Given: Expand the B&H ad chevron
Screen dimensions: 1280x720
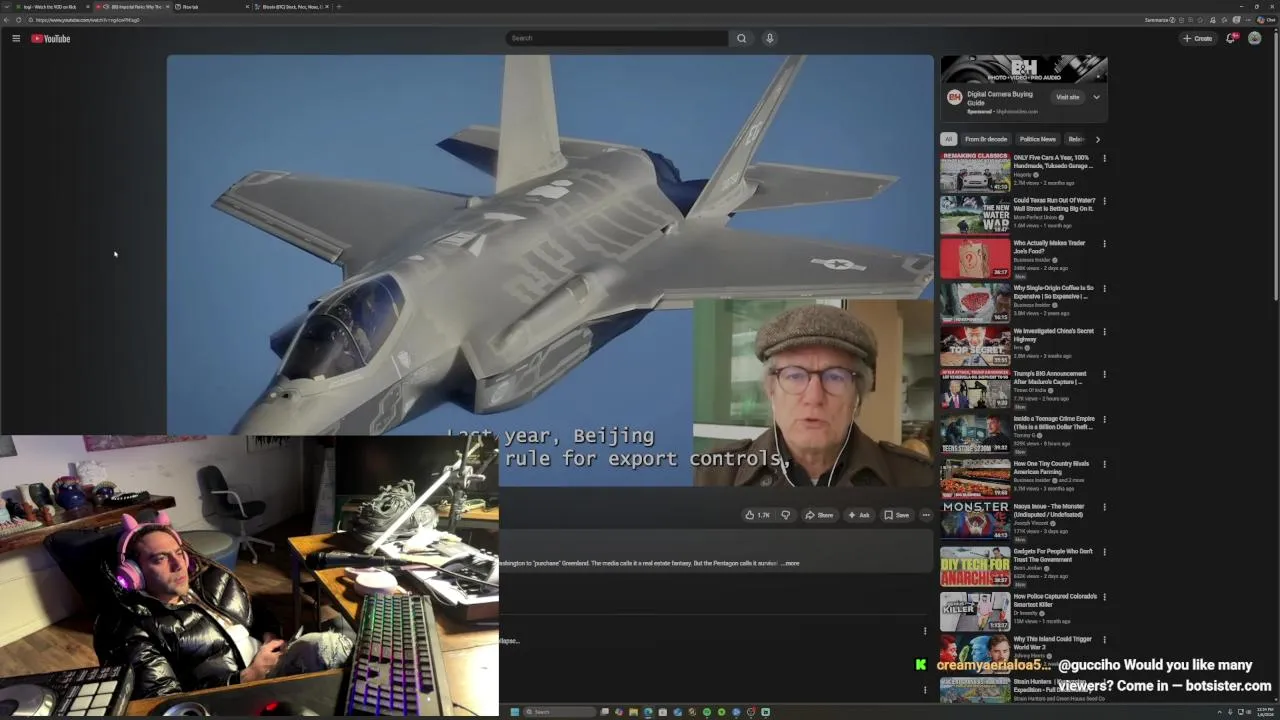Looking at the screenshot, I should (1096, 97).
